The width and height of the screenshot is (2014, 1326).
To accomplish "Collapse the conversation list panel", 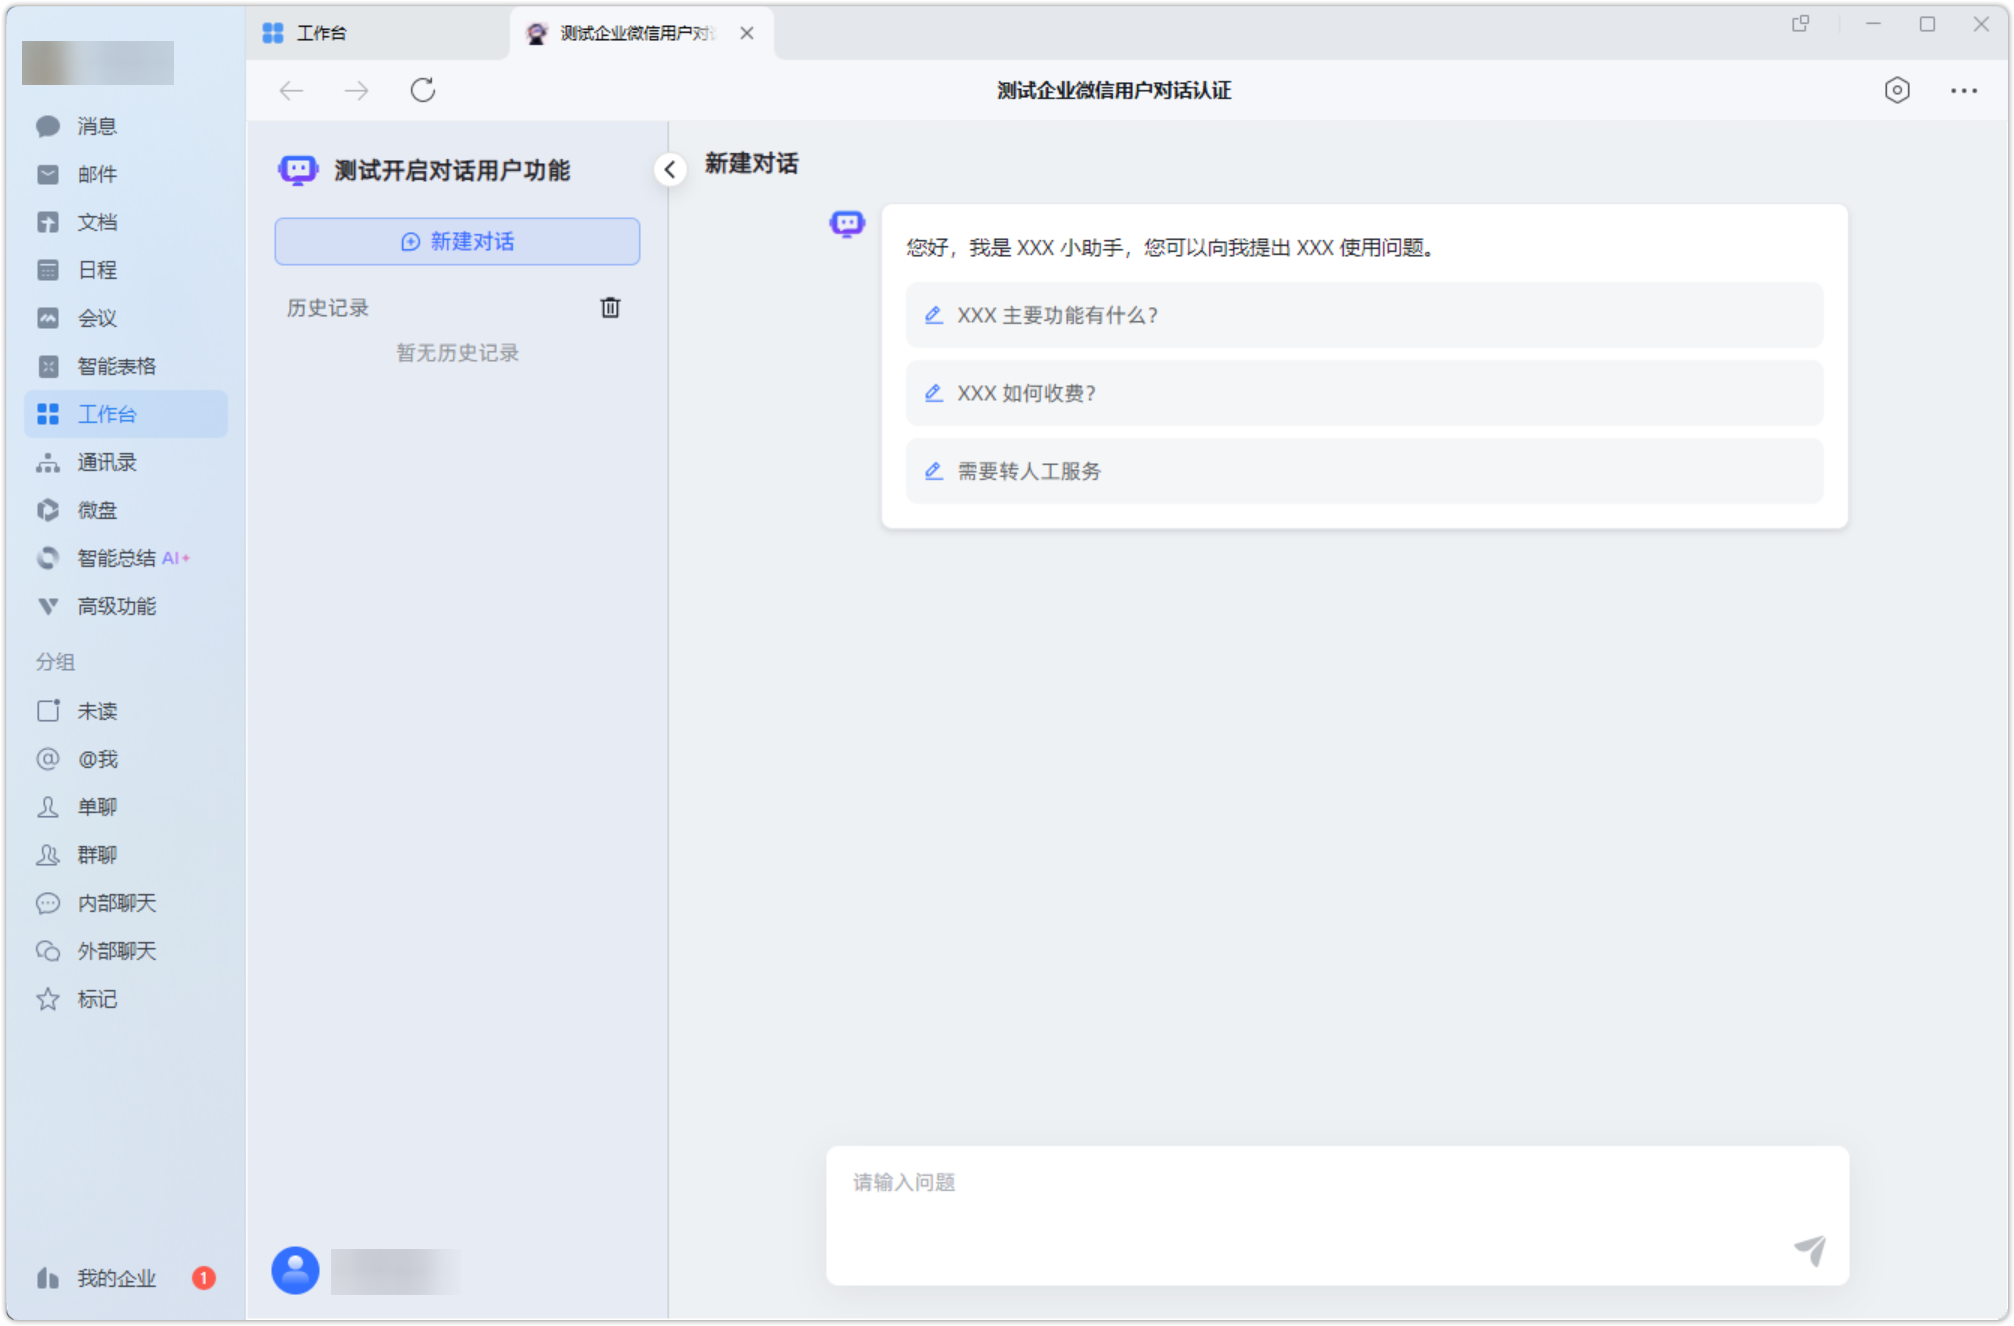I will coord(670,169).
